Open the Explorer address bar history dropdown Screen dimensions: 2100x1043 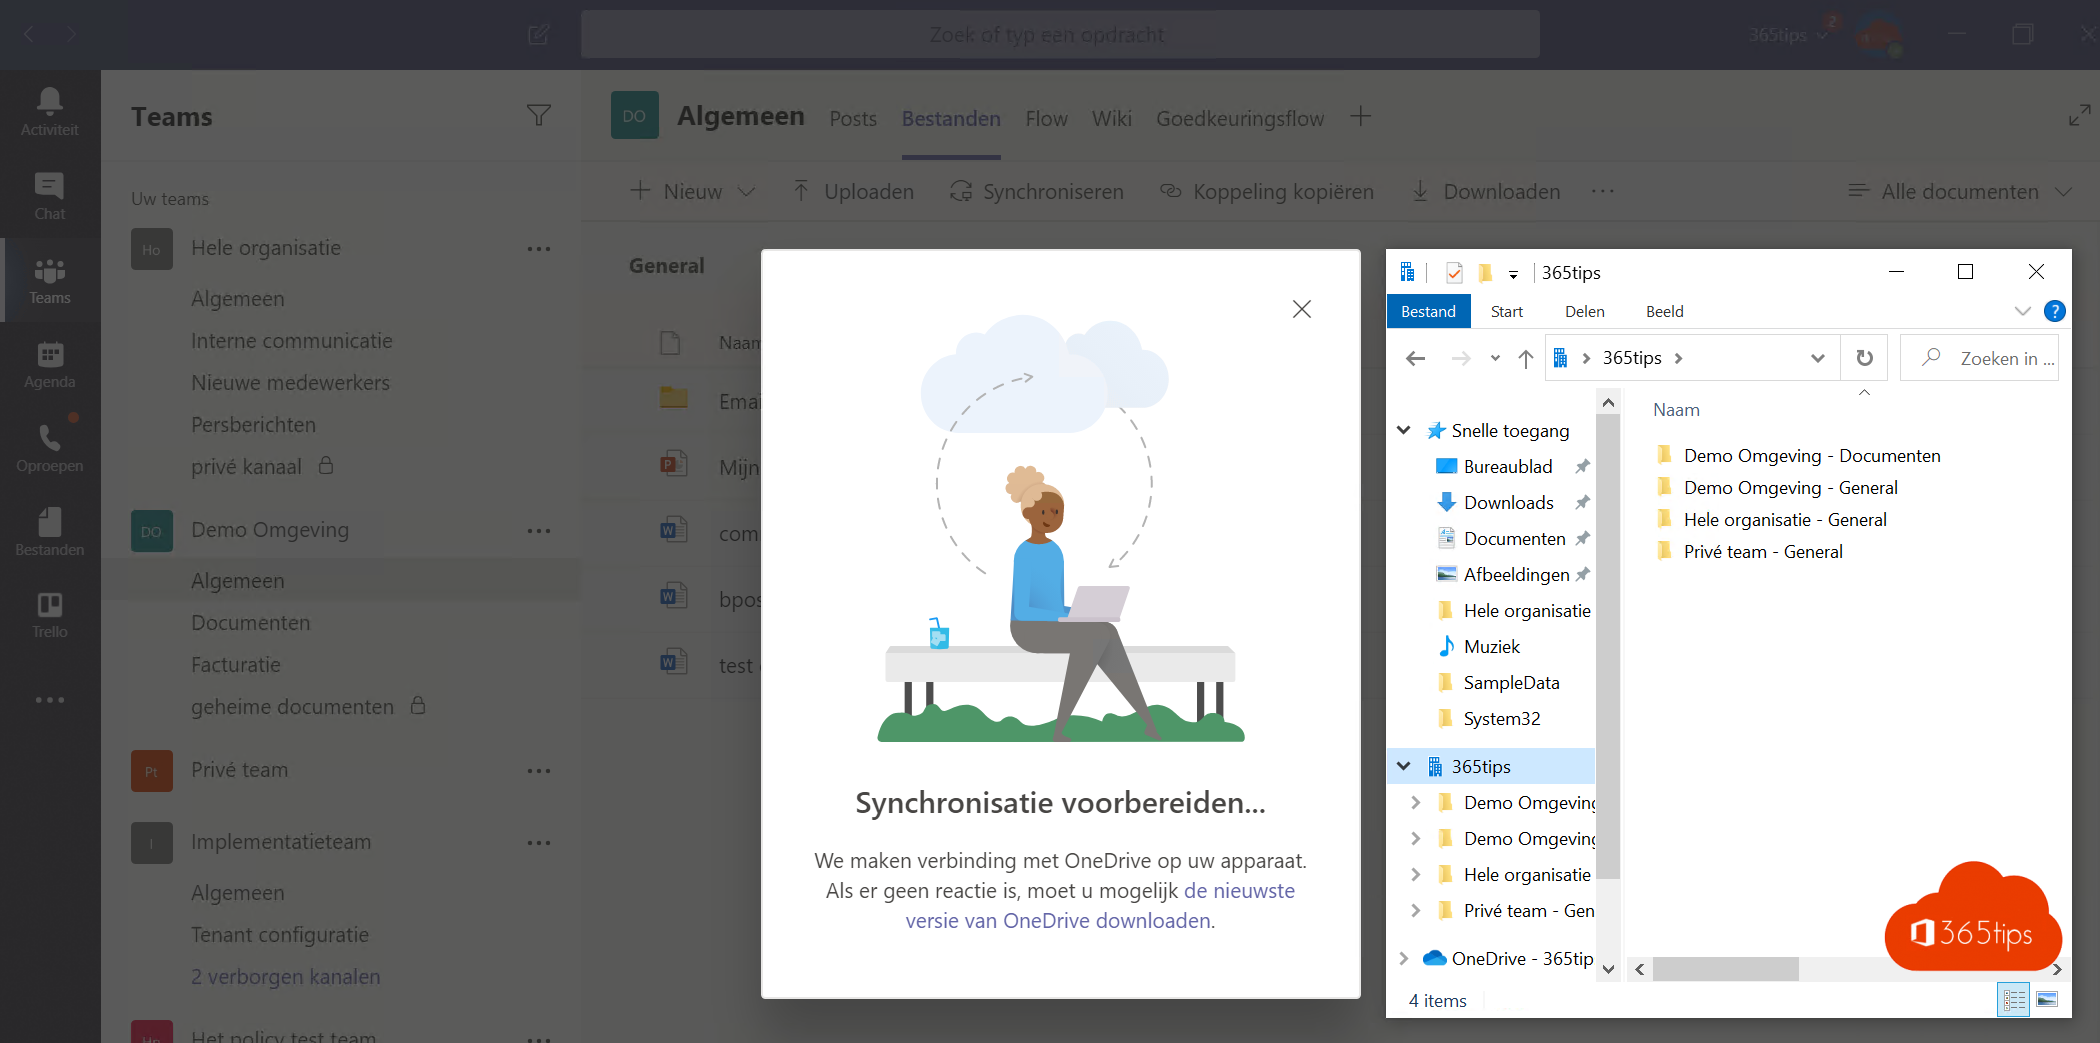tap(1818, 358)
